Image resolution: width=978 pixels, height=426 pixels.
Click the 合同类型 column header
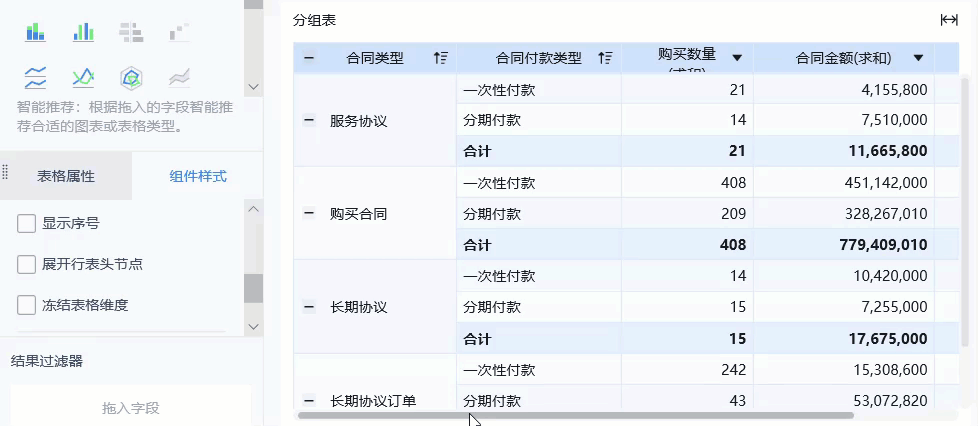click(x=374, y=59)
